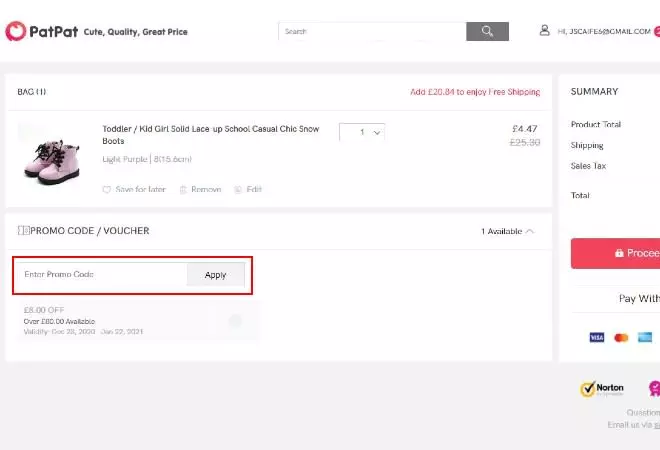
Task: Collapse the 1 Available voucher chevron
Action: [x=530, y=231]
